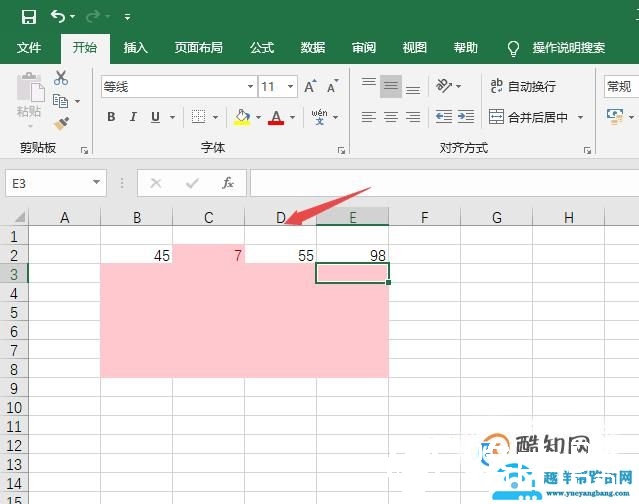Viewport: 639px width, 504px height.
Task: Click the Insert Function fx icon
Action: point(228,183)
